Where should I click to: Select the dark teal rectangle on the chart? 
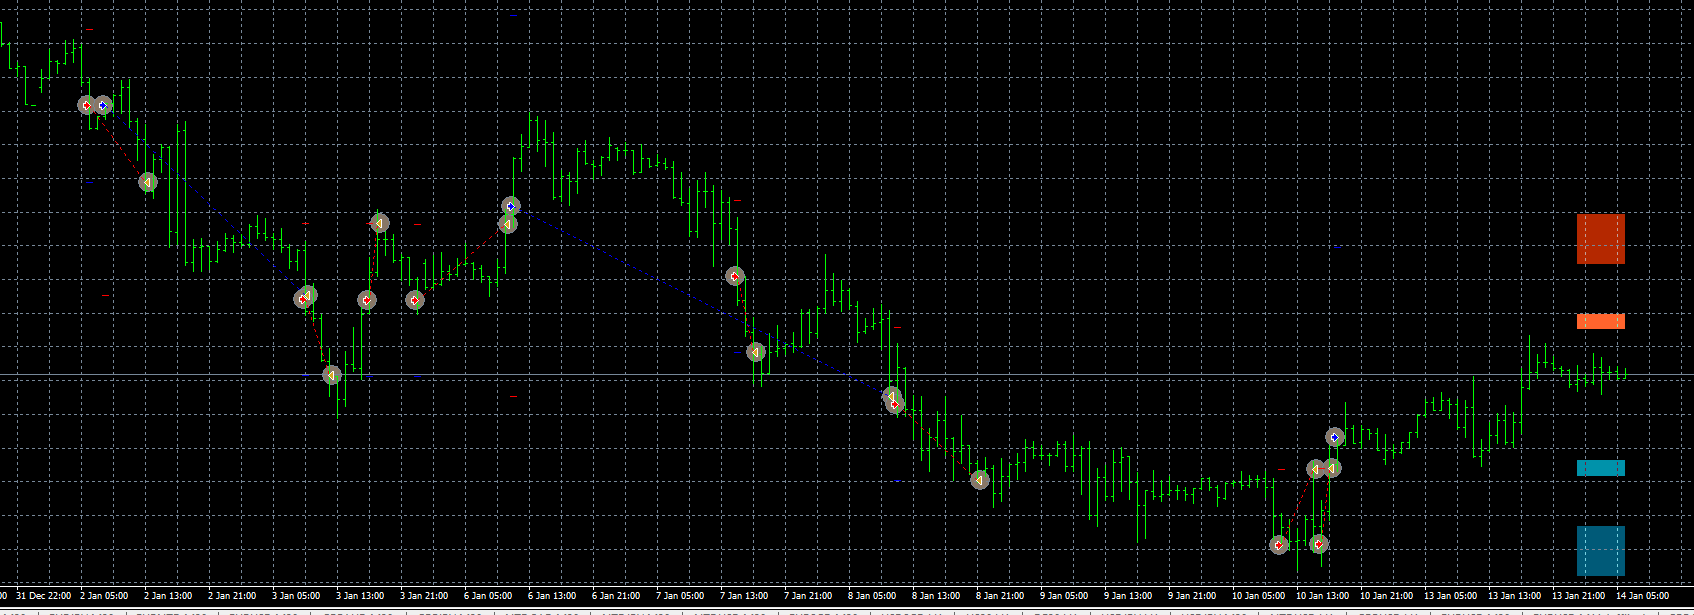coord(1601,551)
